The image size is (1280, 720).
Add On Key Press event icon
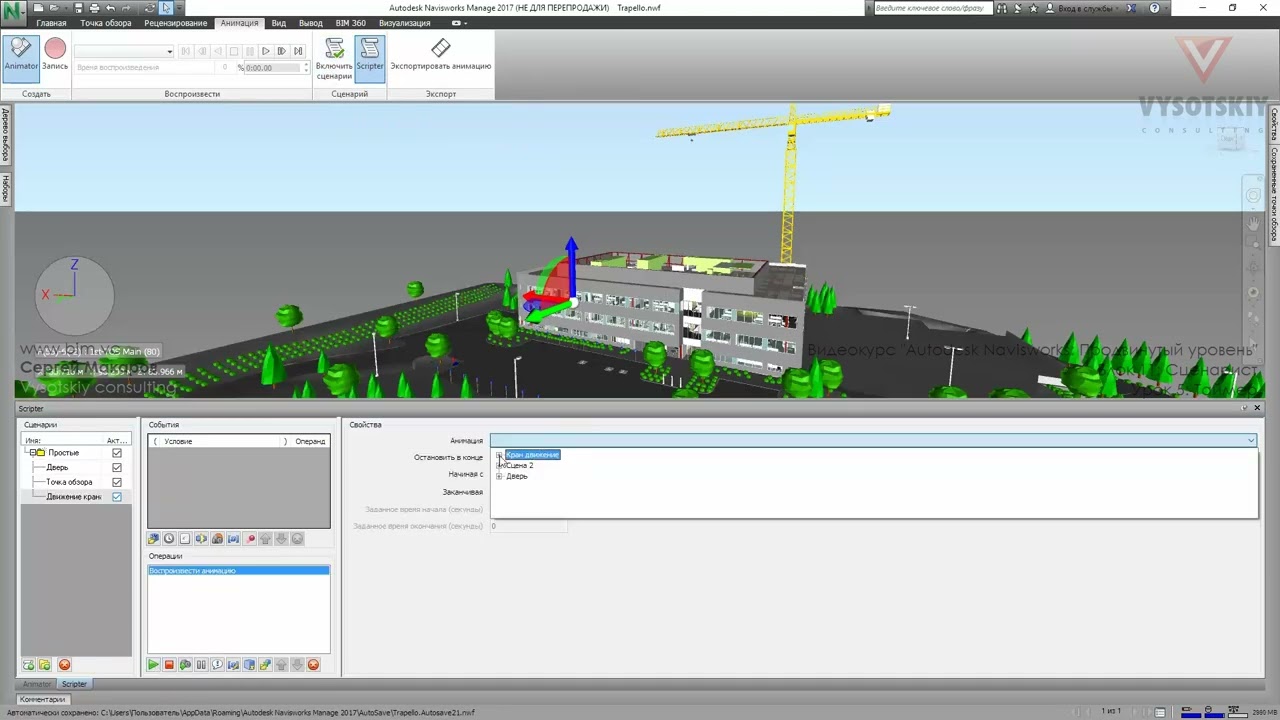[x=185, y=539]
